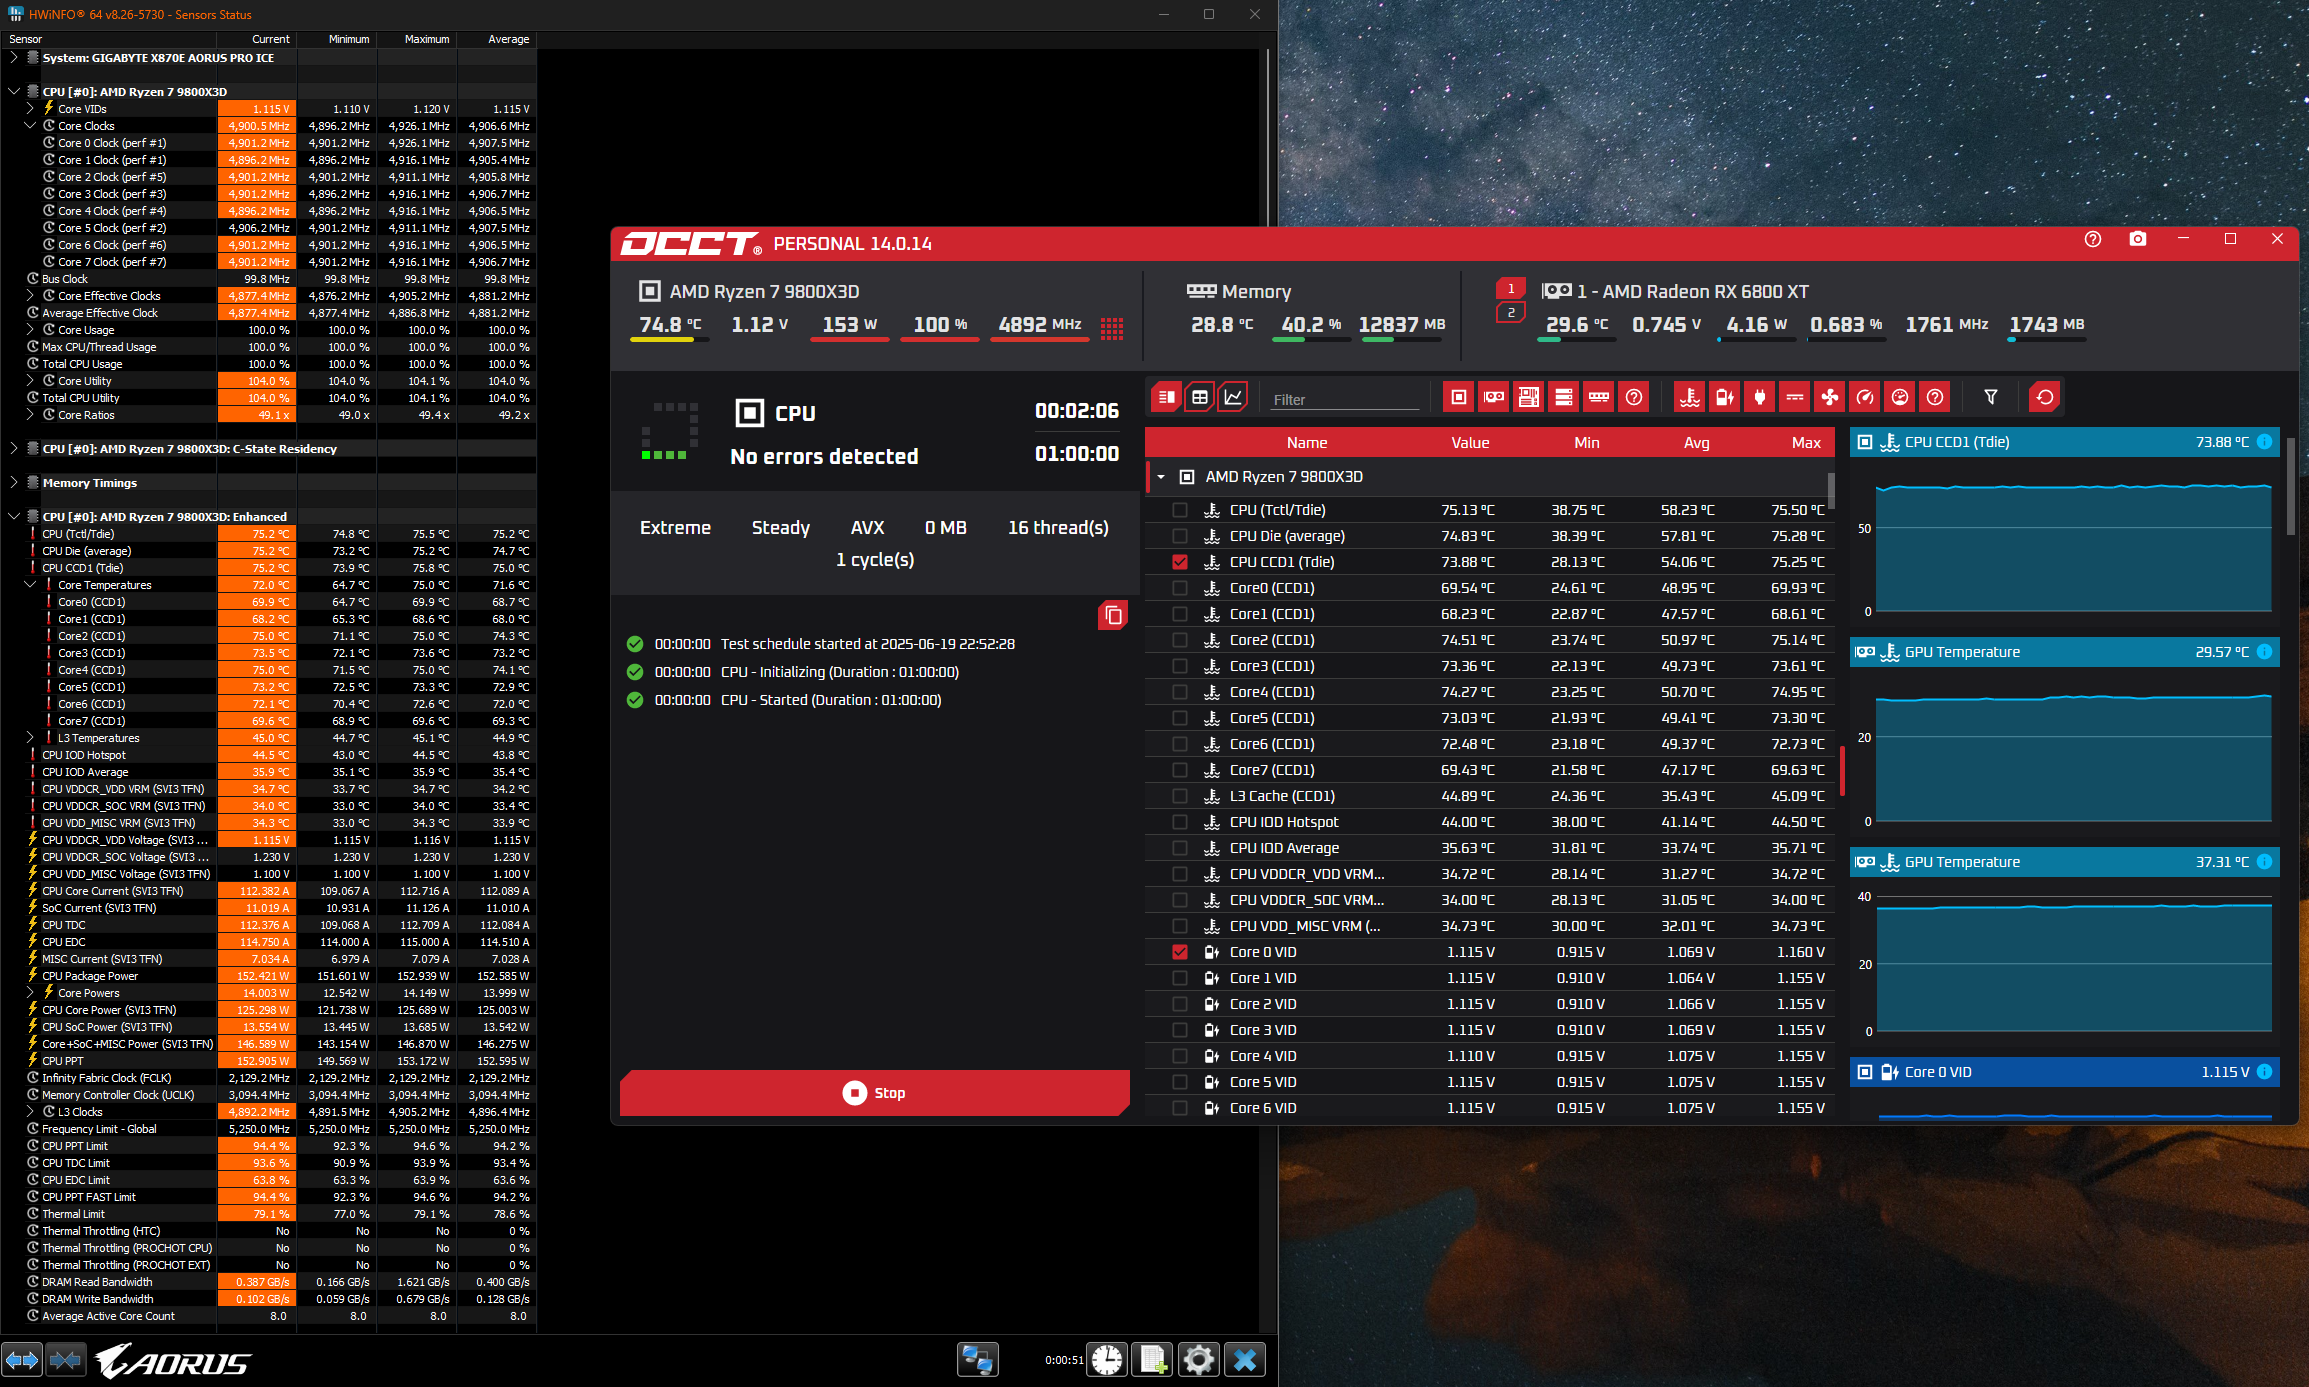
Task: Take an OCCT screenshot with camera icon
Action: click(2138, 239)
